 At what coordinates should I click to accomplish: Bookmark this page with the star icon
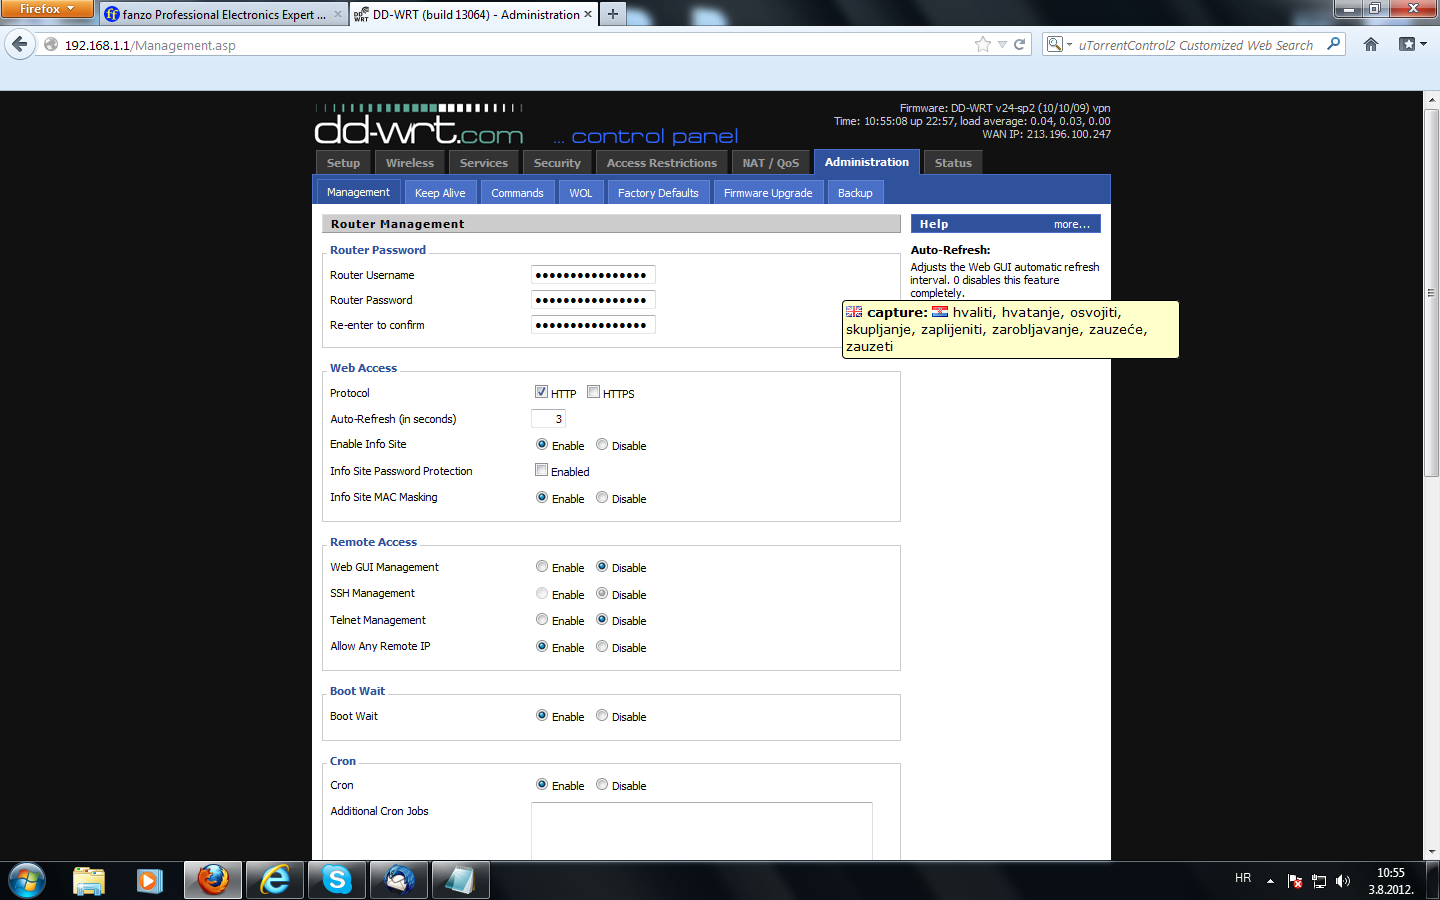click(982, 44)
